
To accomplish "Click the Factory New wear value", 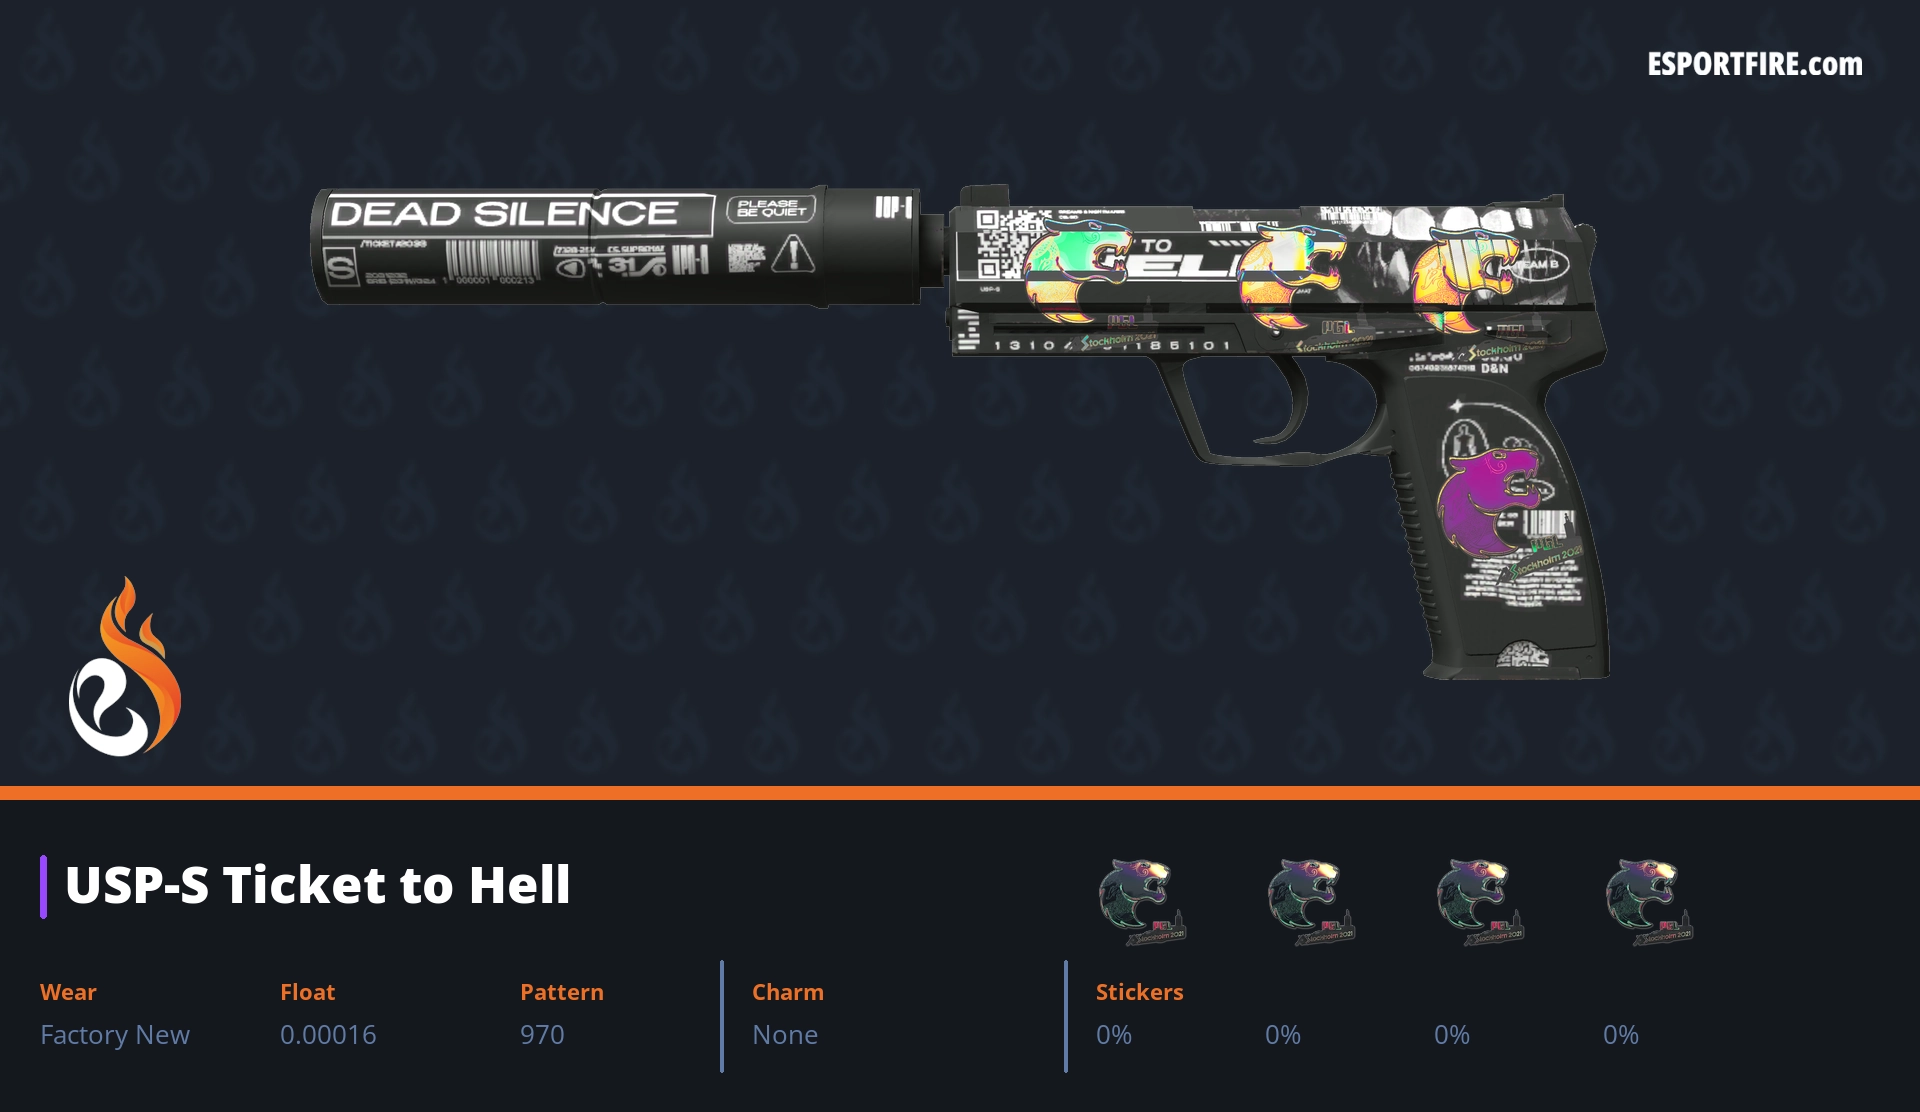I will pyautogui.click(x=115, y=1035).
